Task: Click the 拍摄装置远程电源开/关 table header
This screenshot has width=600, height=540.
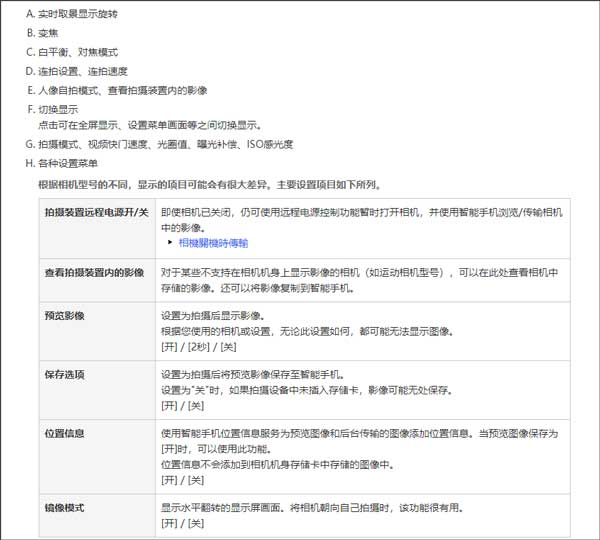Action: tap(96, 213)
